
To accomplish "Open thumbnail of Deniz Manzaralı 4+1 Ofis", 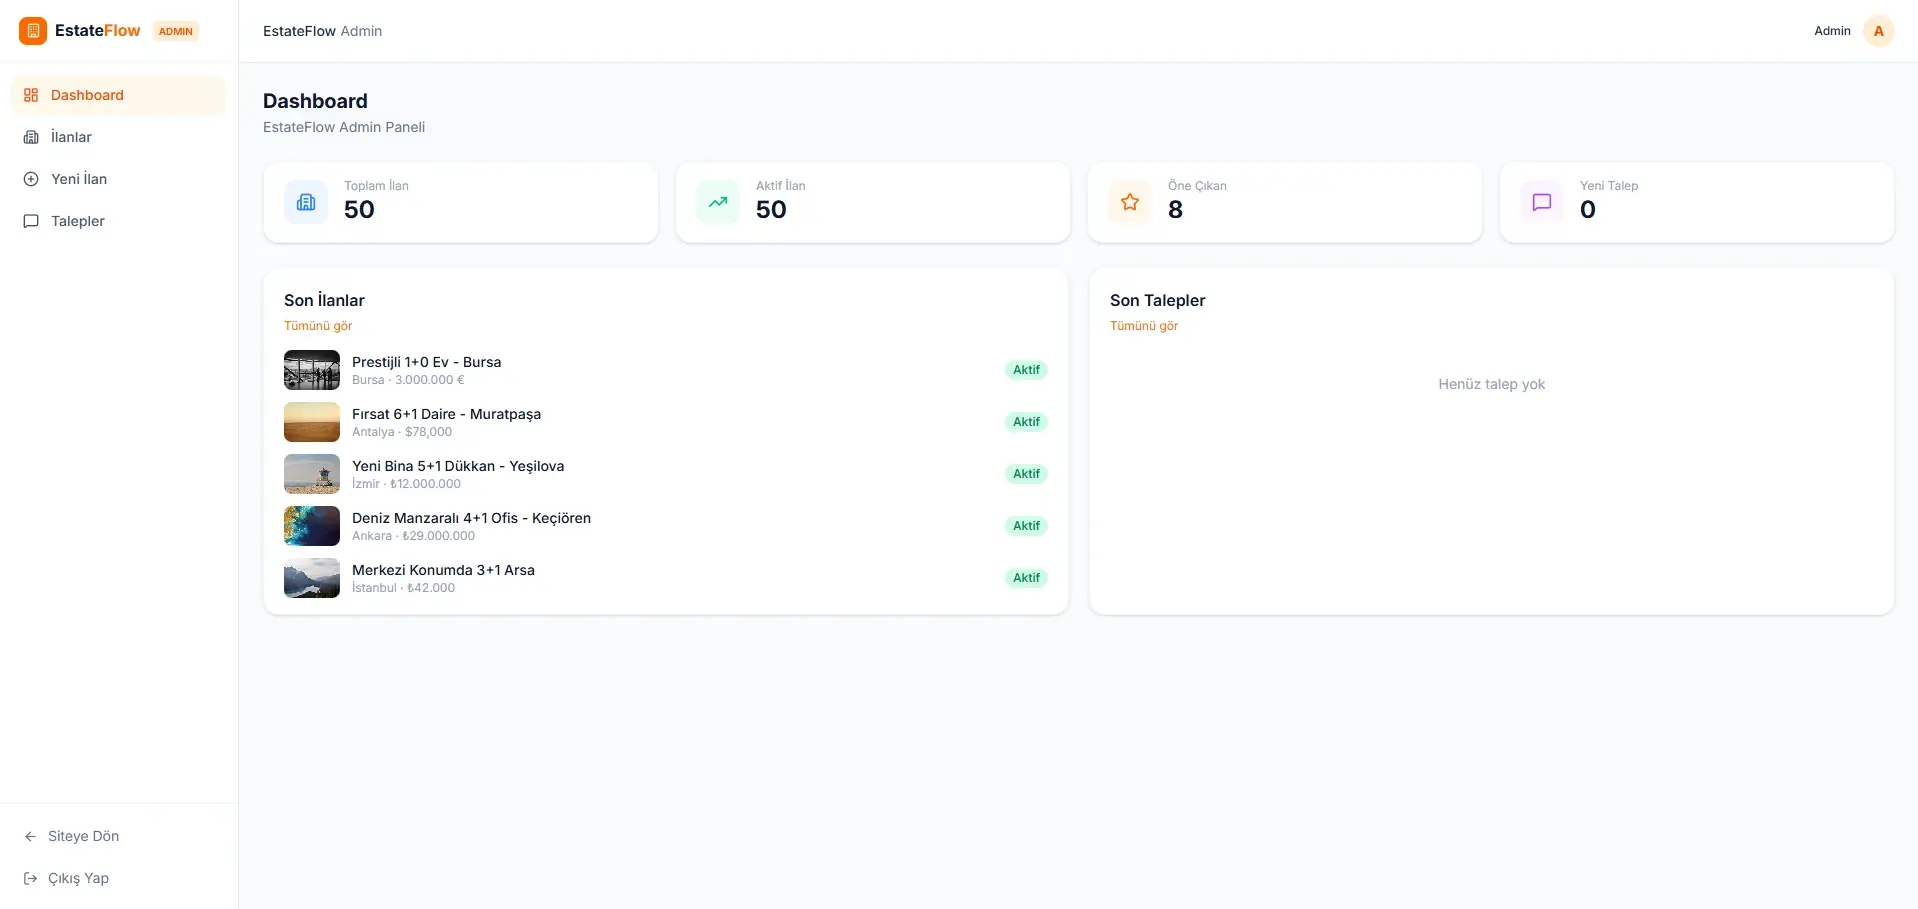I will click(x=312, y=526).
